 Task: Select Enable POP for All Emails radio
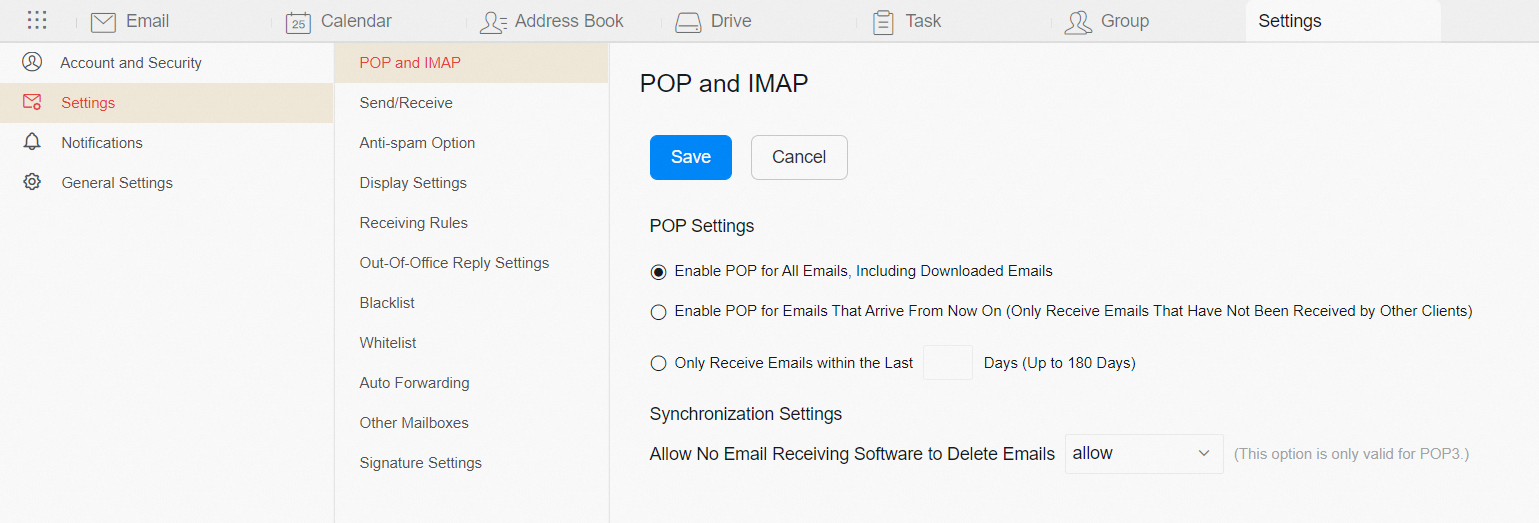(658, 272)
